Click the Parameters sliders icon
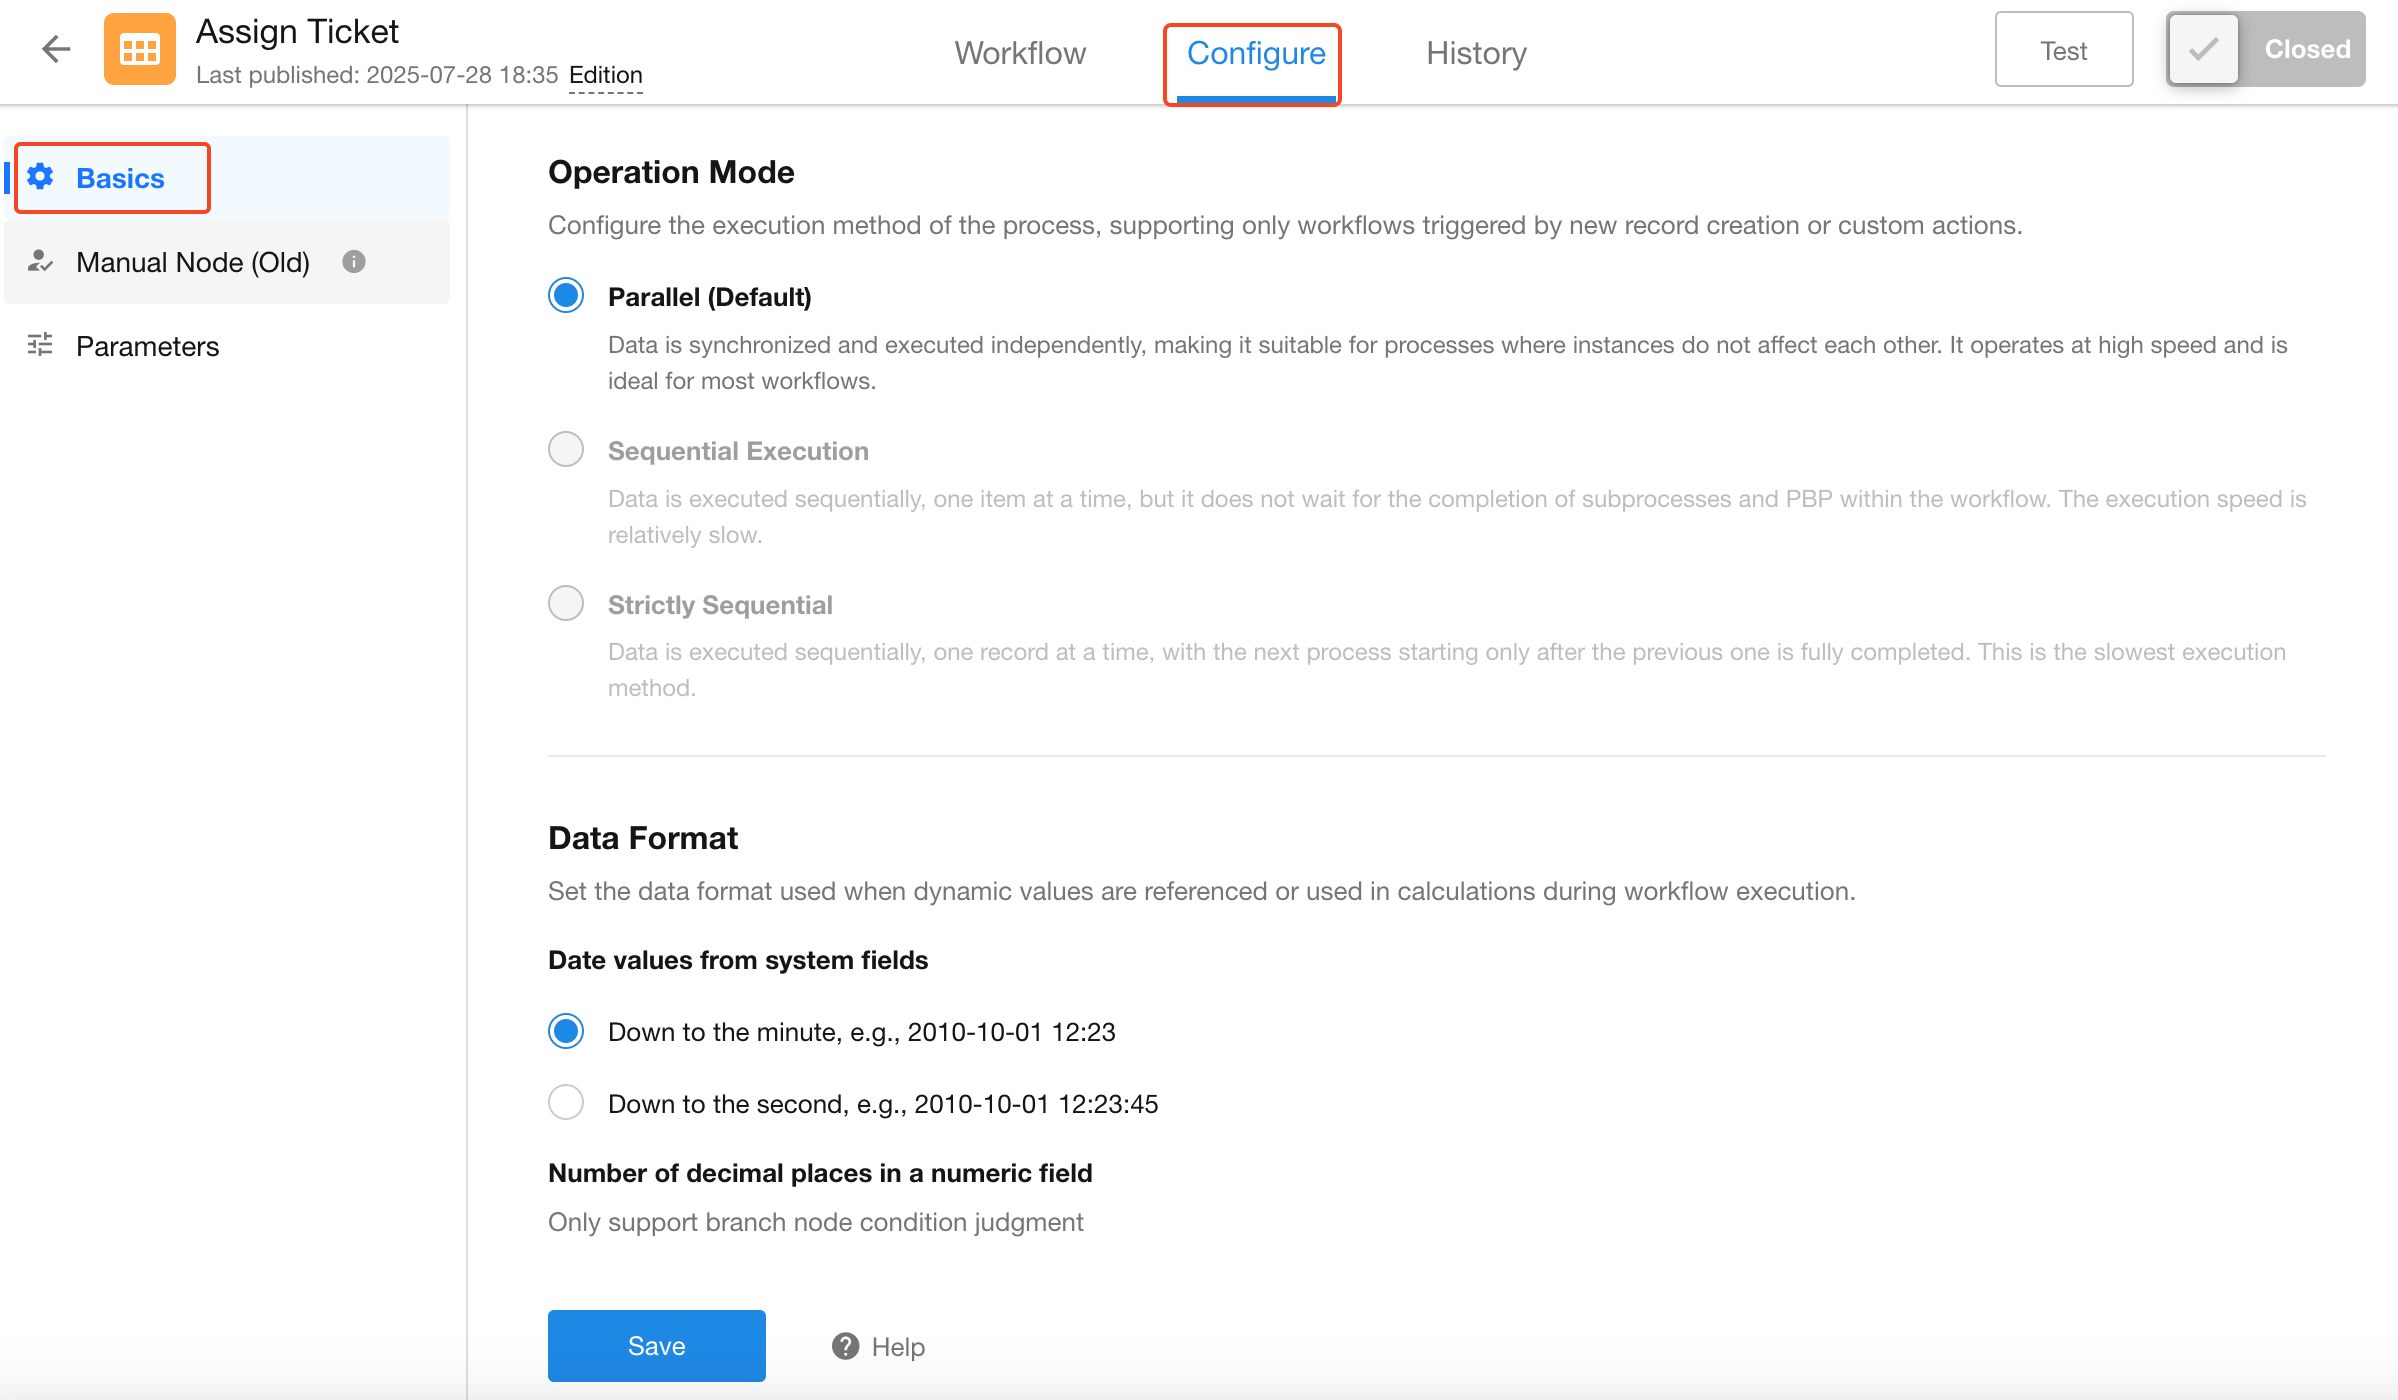This screenshot has width=2398, height=1400. 40,346
